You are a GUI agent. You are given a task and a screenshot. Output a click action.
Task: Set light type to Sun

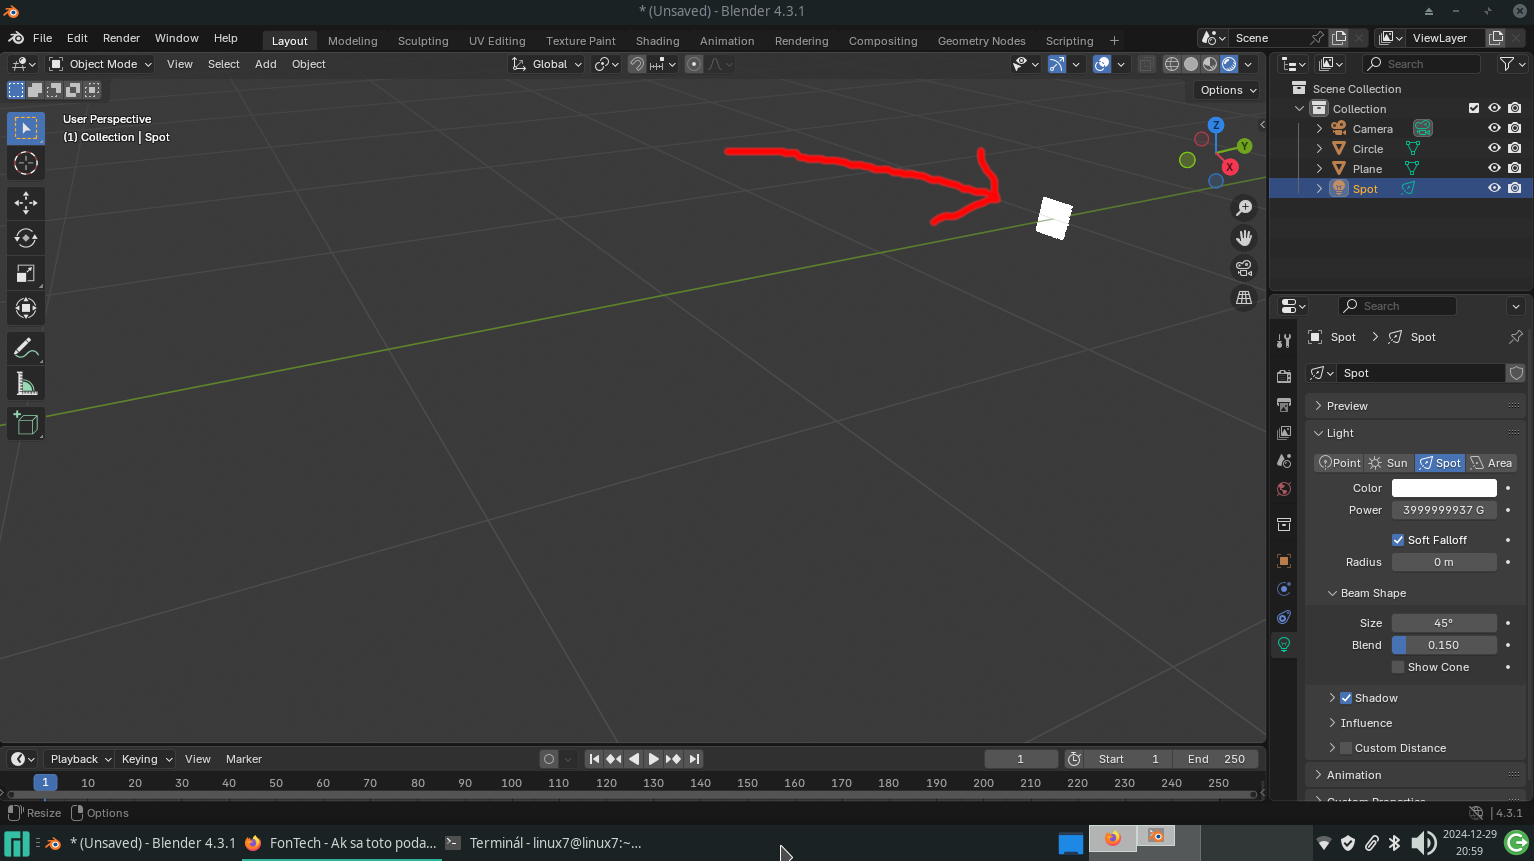[x=1388, y=463]
